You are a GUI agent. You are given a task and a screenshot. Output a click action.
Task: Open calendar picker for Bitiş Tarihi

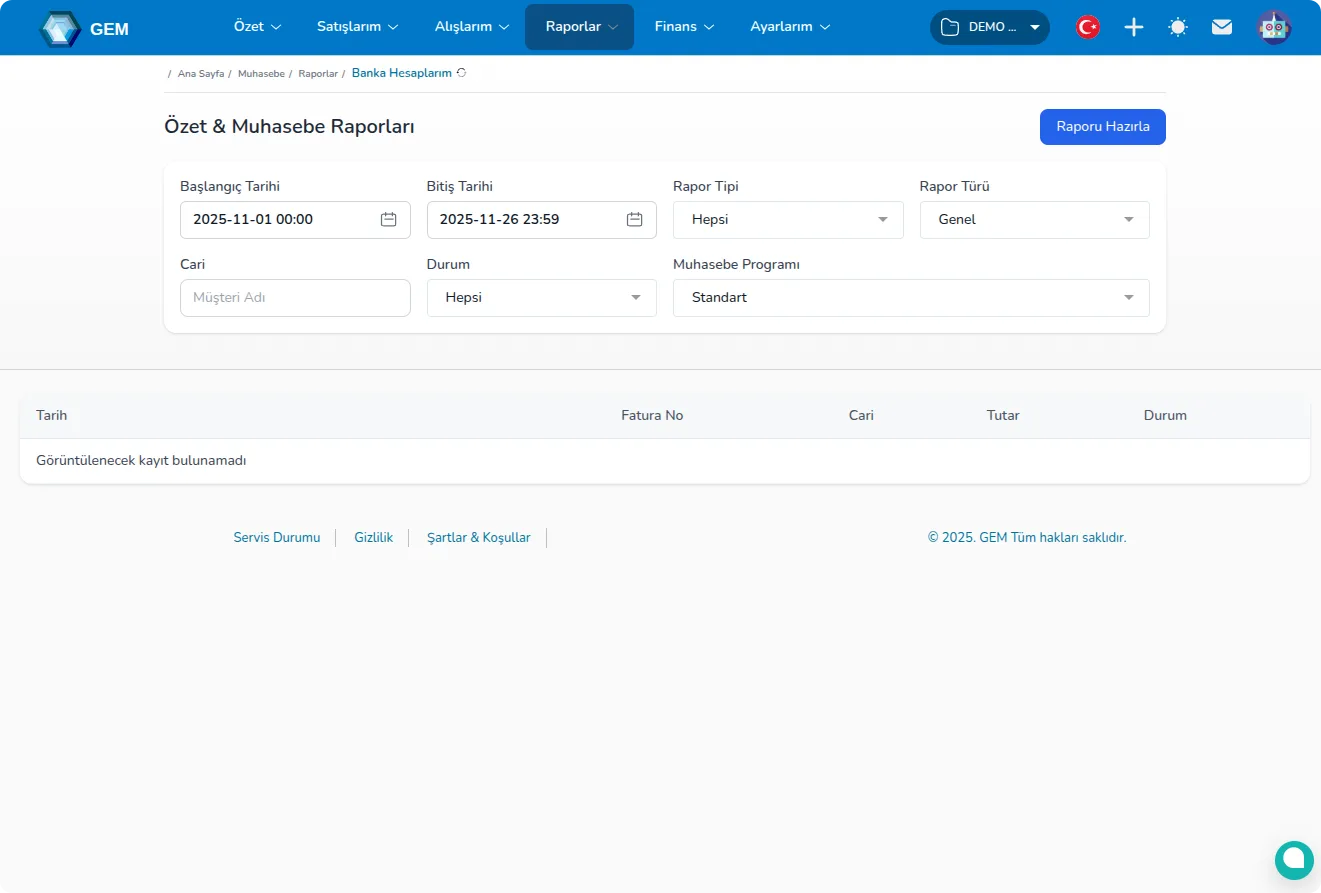pos(635,220)
